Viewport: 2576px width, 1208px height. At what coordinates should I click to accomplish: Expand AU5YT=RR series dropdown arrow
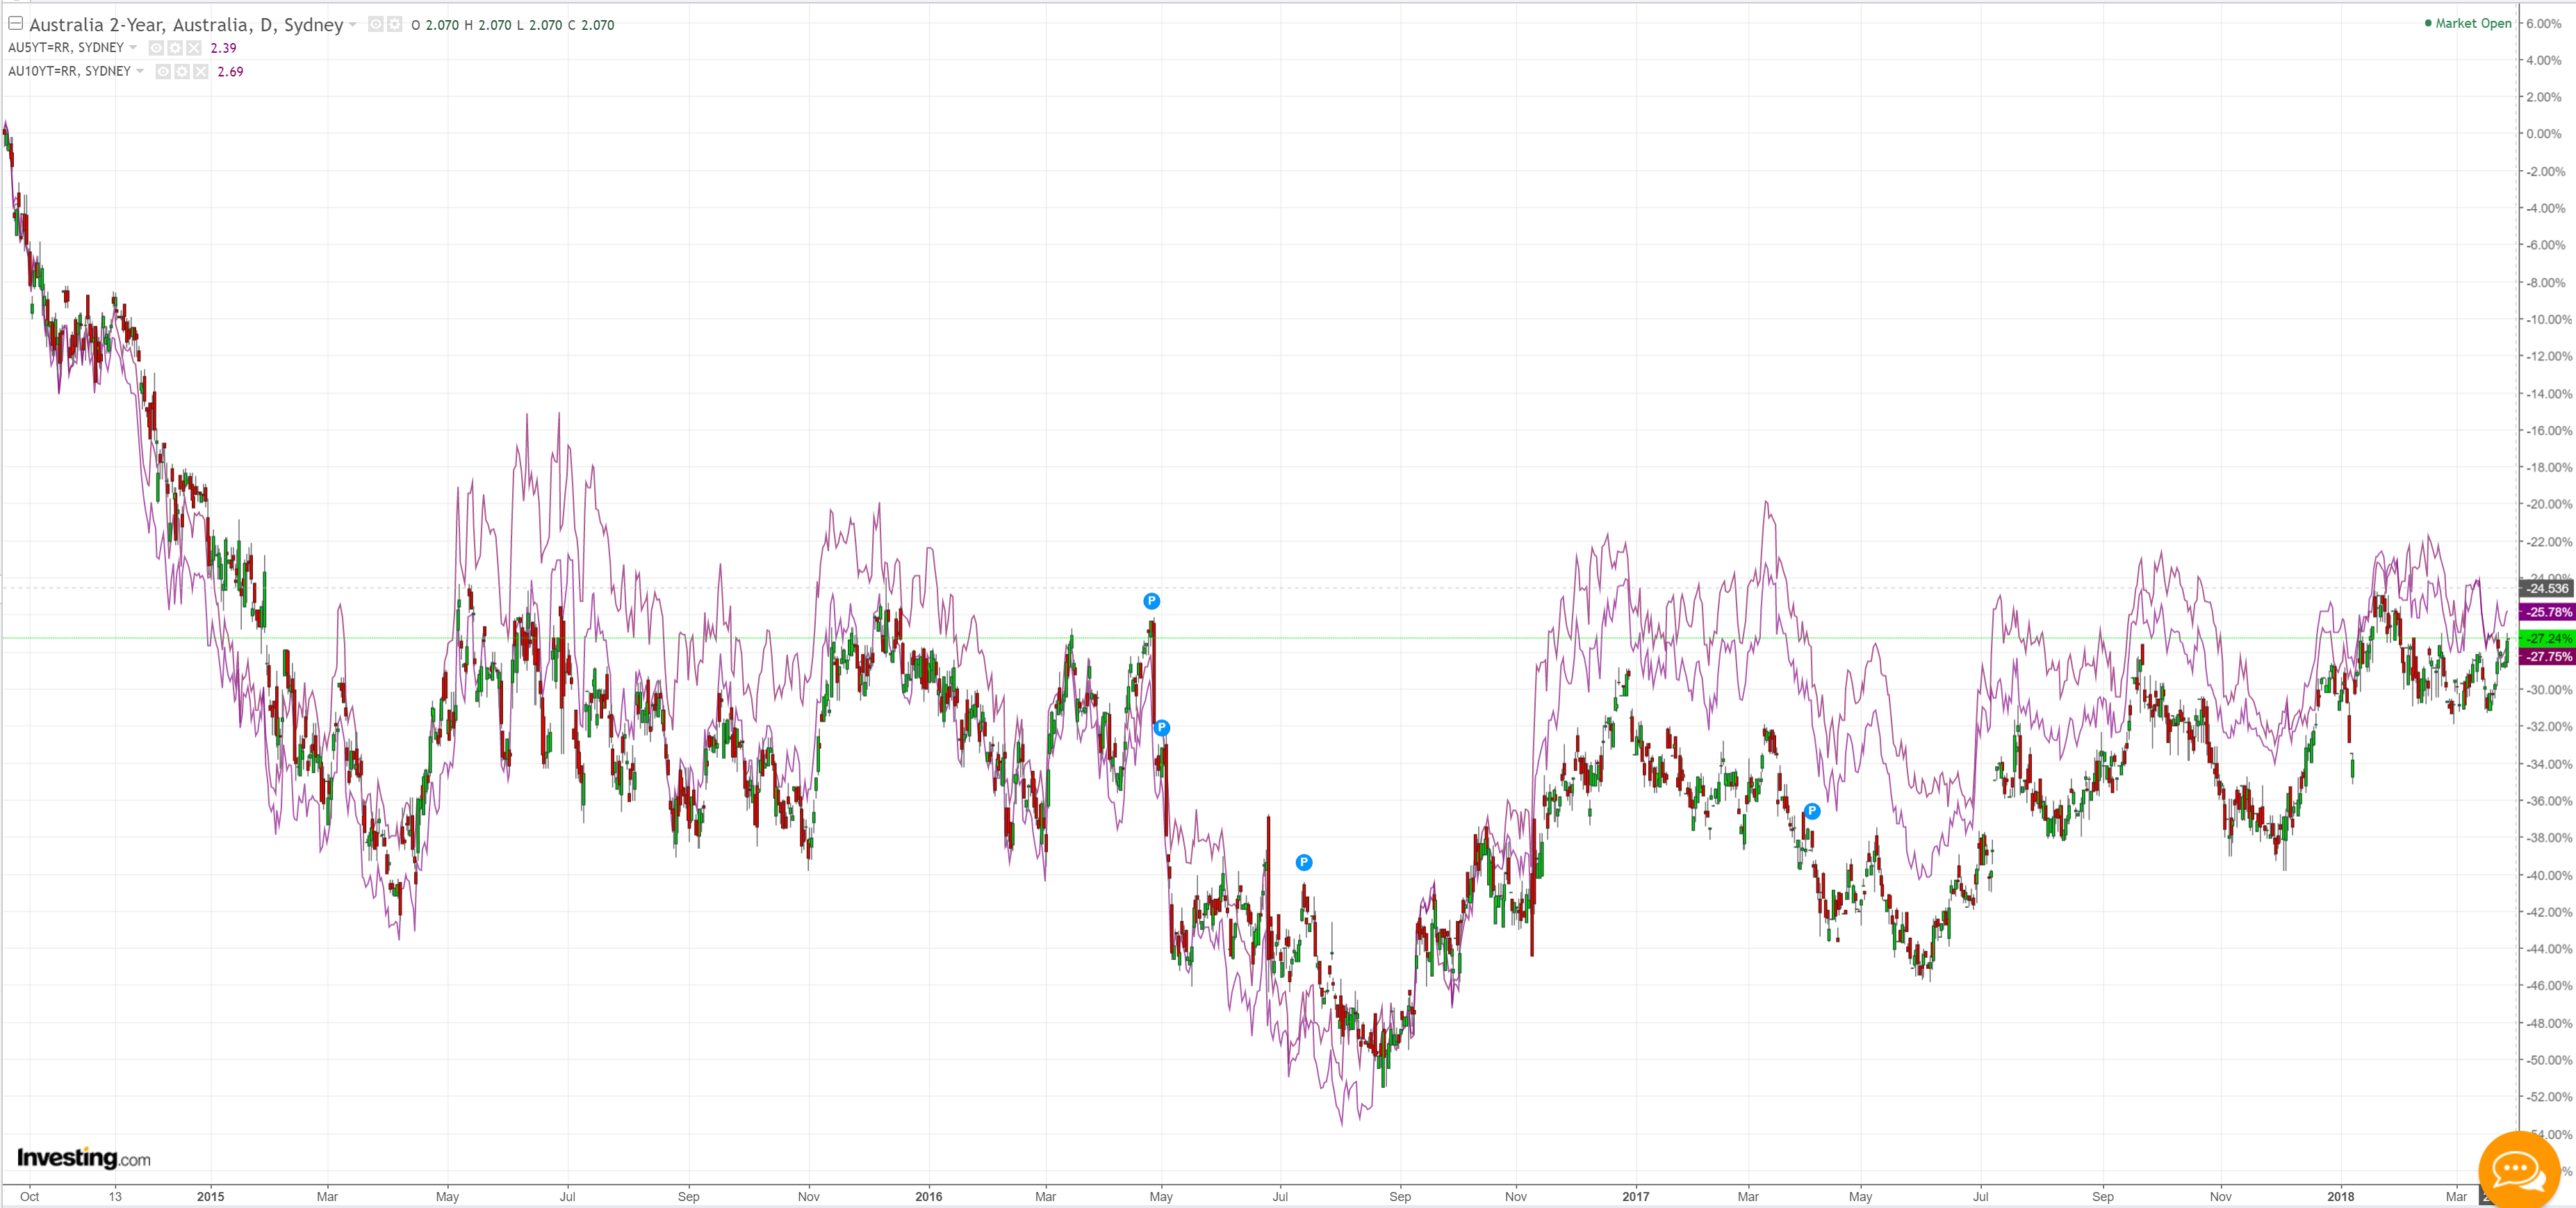(x=133, y=47)
